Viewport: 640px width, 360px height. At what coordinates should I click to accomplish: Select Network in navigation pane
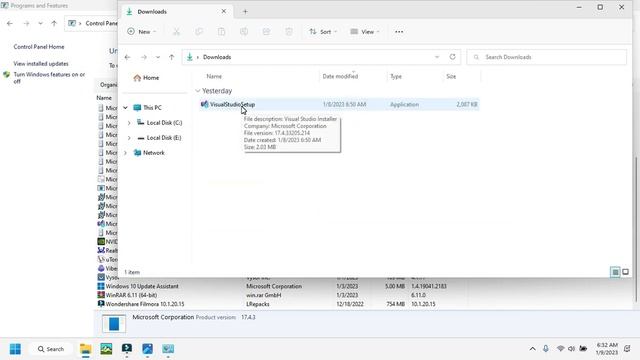click(149, 153)
